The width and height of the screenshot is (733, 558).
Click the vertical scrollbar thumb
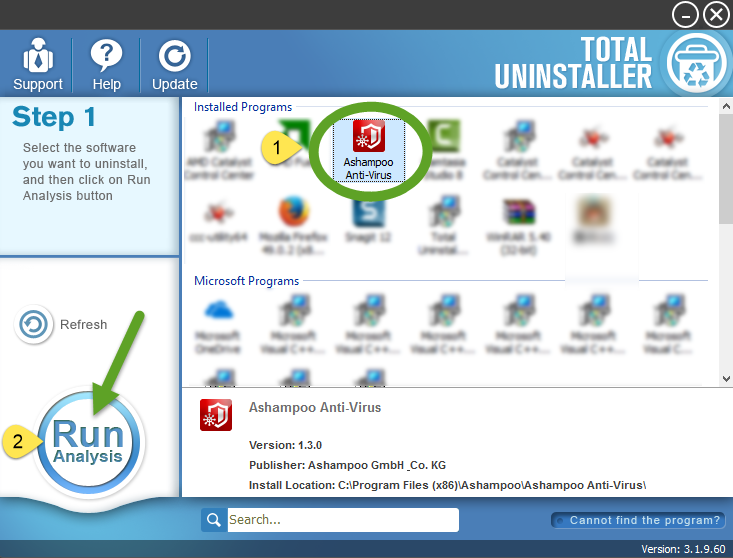tap(726, 169)
